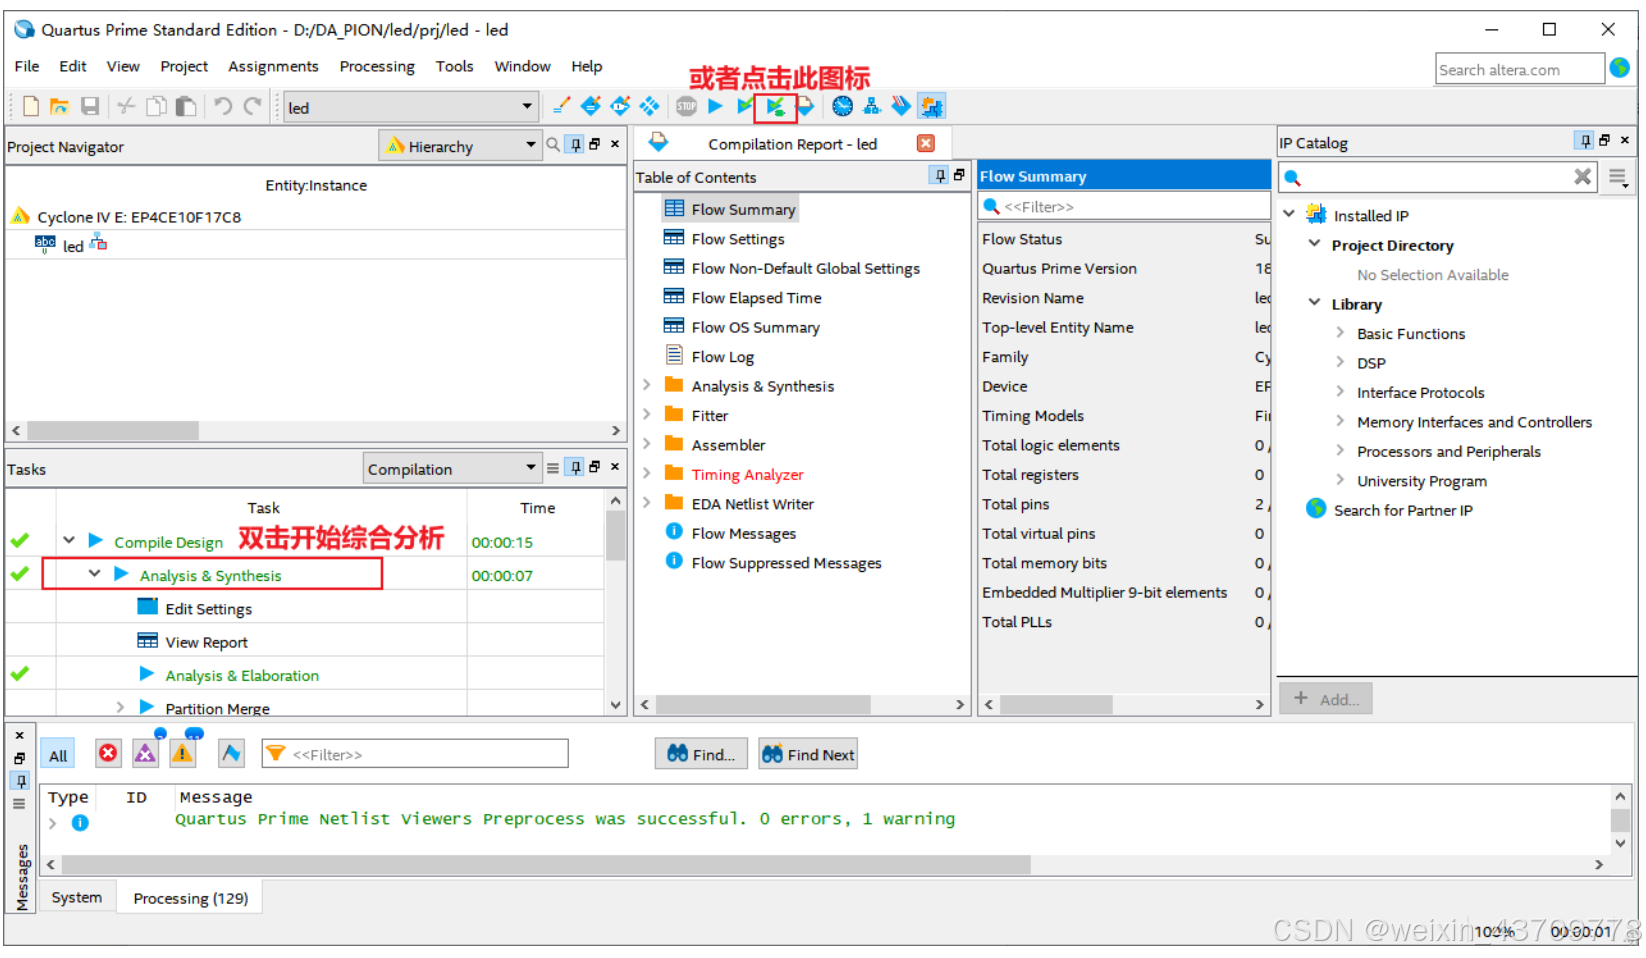The width and height of the screenshot is (1646, 958).
Task: Open the Timing Analyzer clock icon
Action: (843, 105)
